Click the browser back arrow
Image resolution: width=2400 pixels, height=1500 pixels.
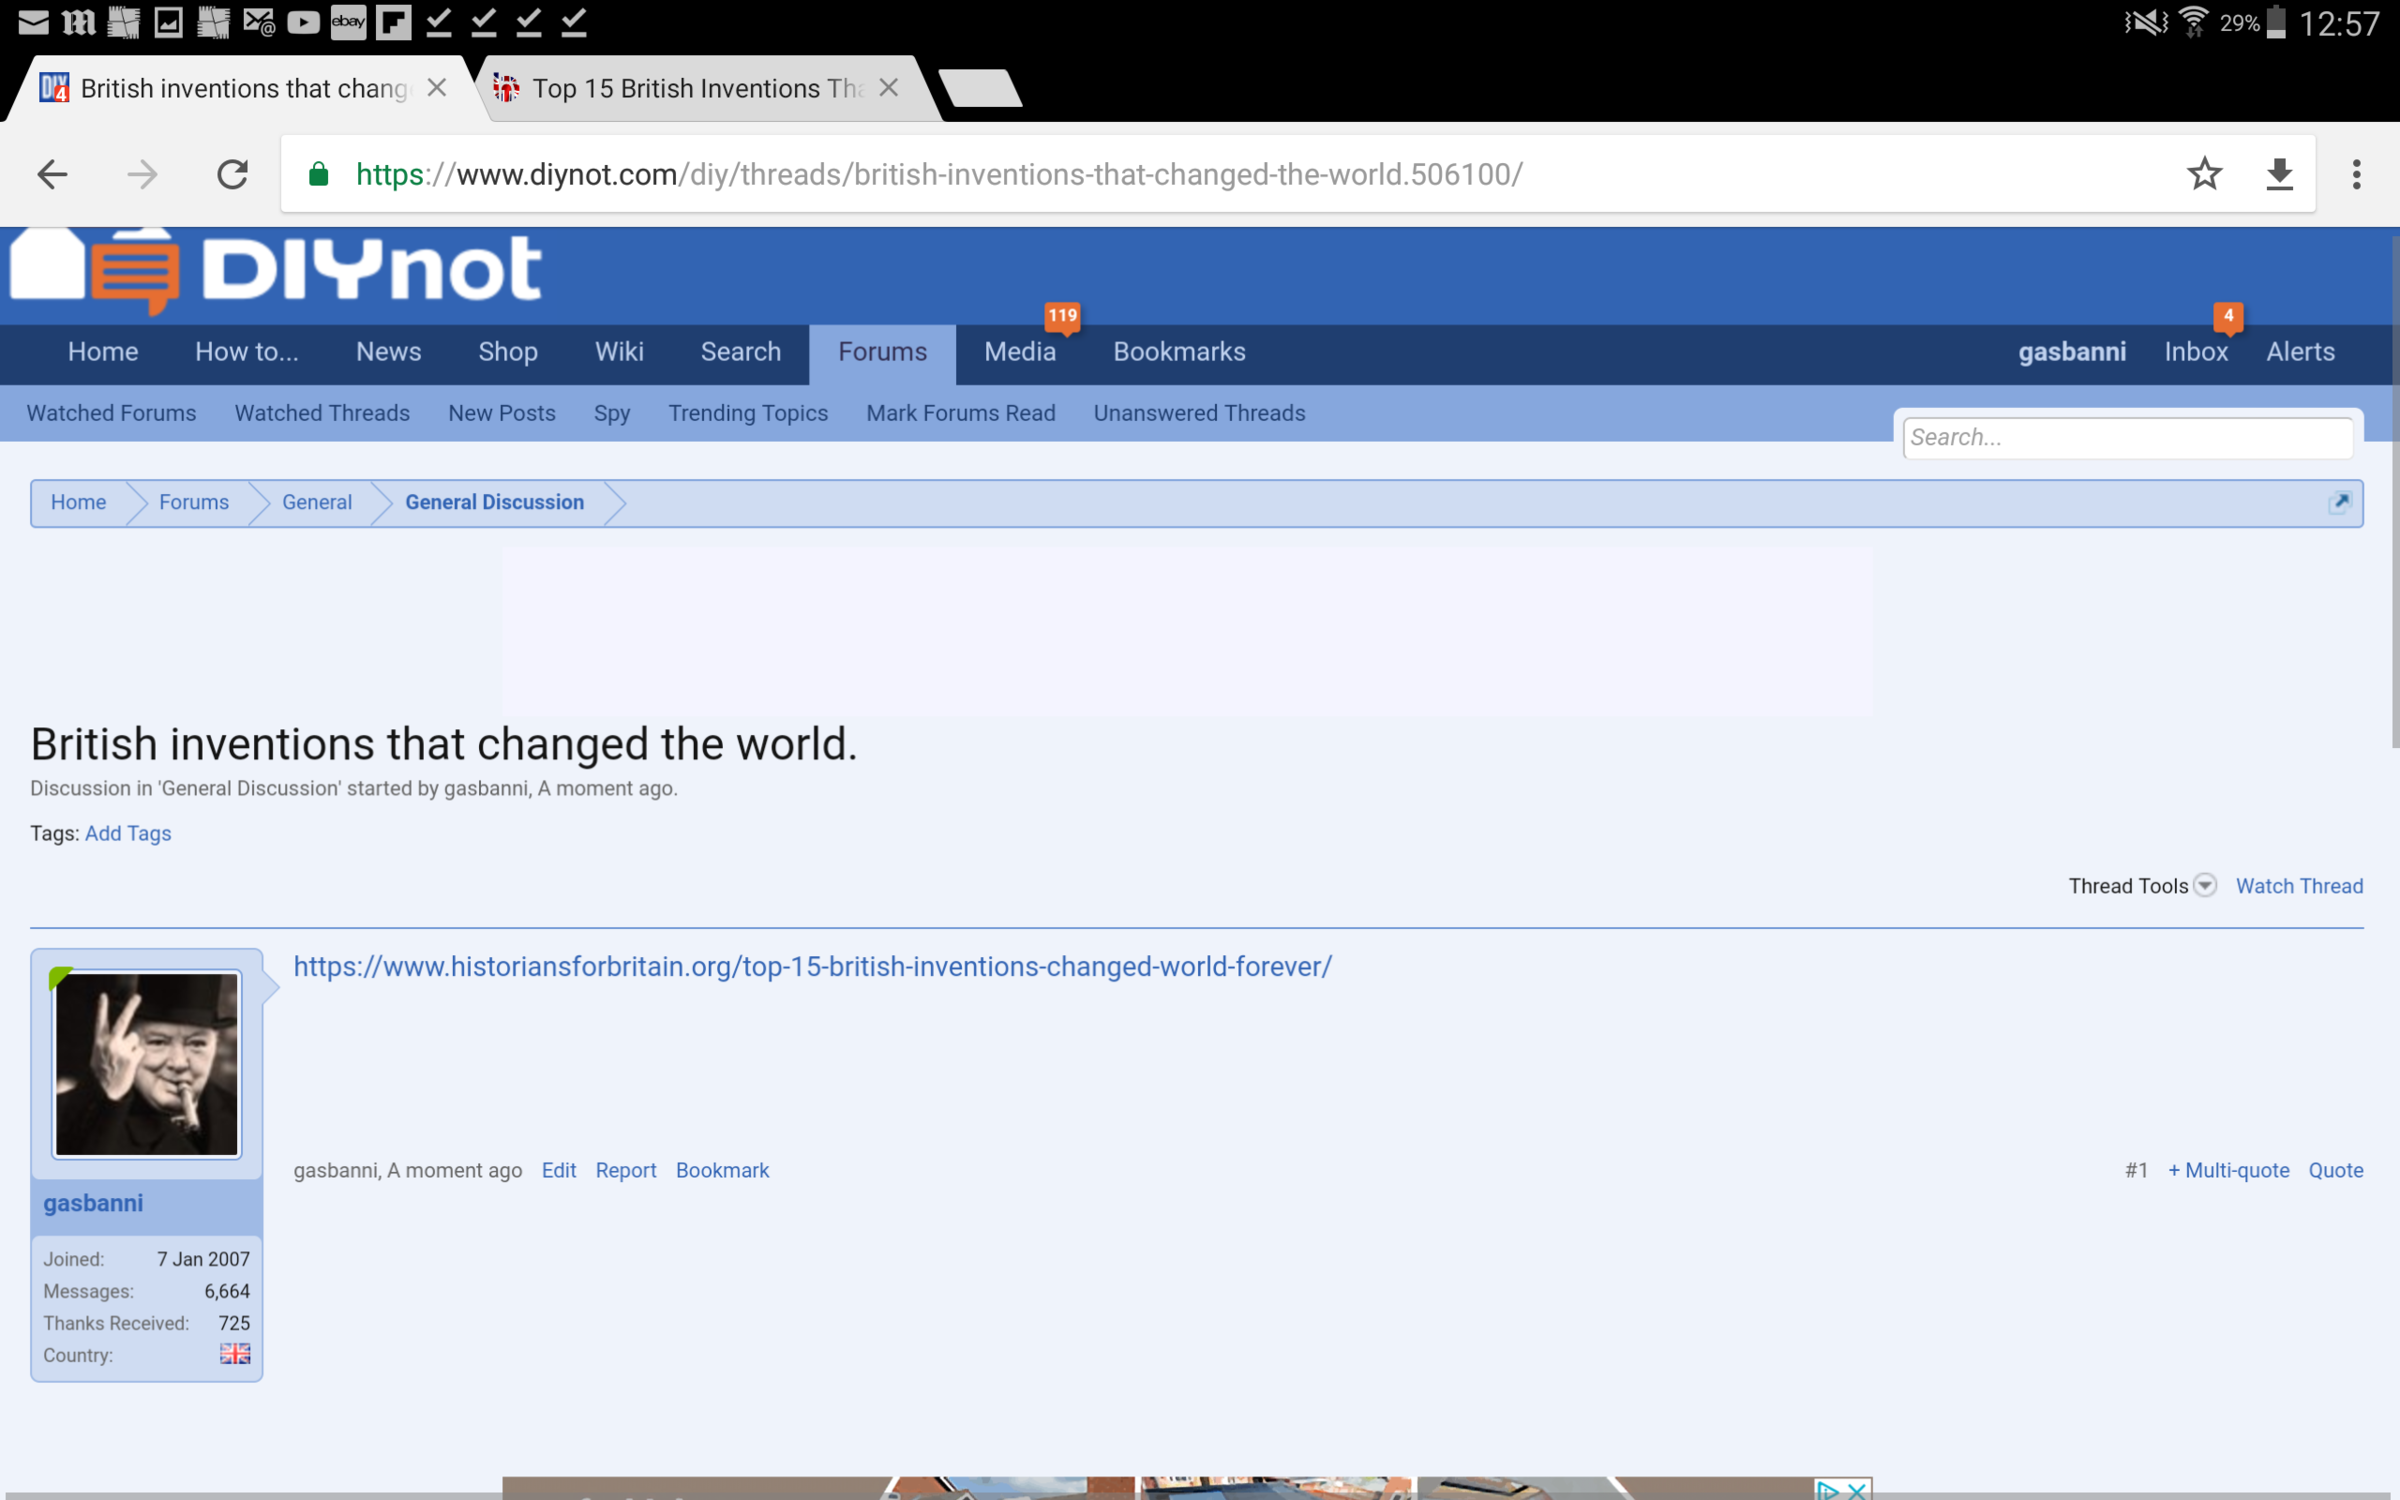click(x=52, y=175)
